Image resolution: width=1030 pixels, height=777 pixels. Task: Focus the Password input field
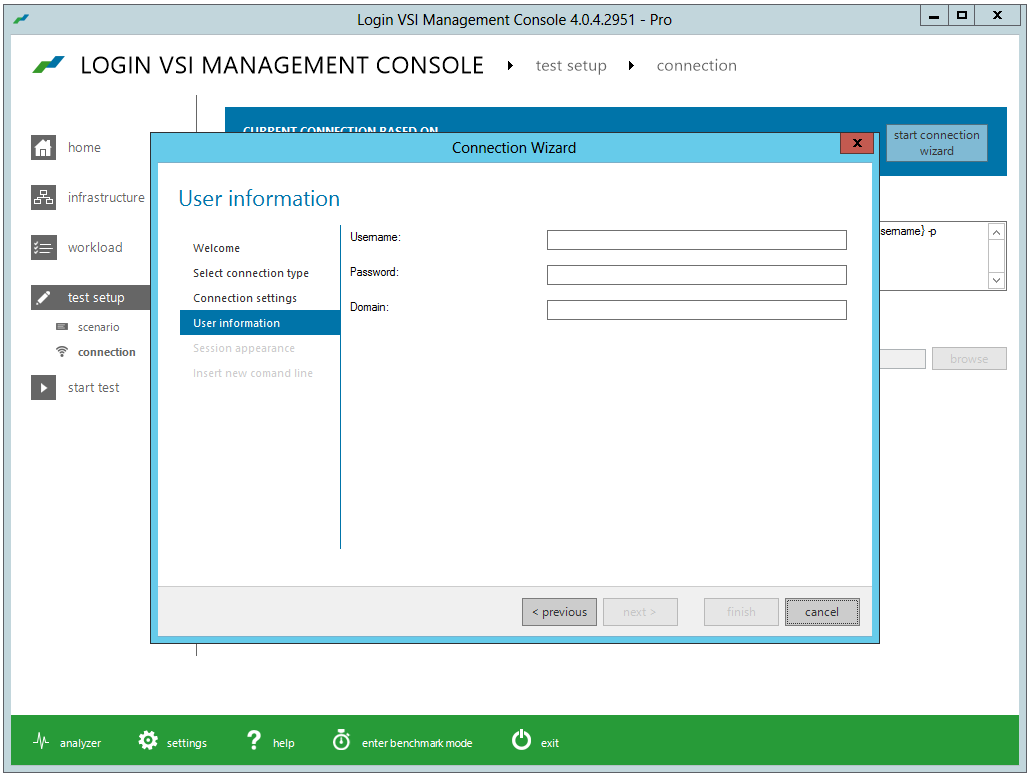click(696, 275)
